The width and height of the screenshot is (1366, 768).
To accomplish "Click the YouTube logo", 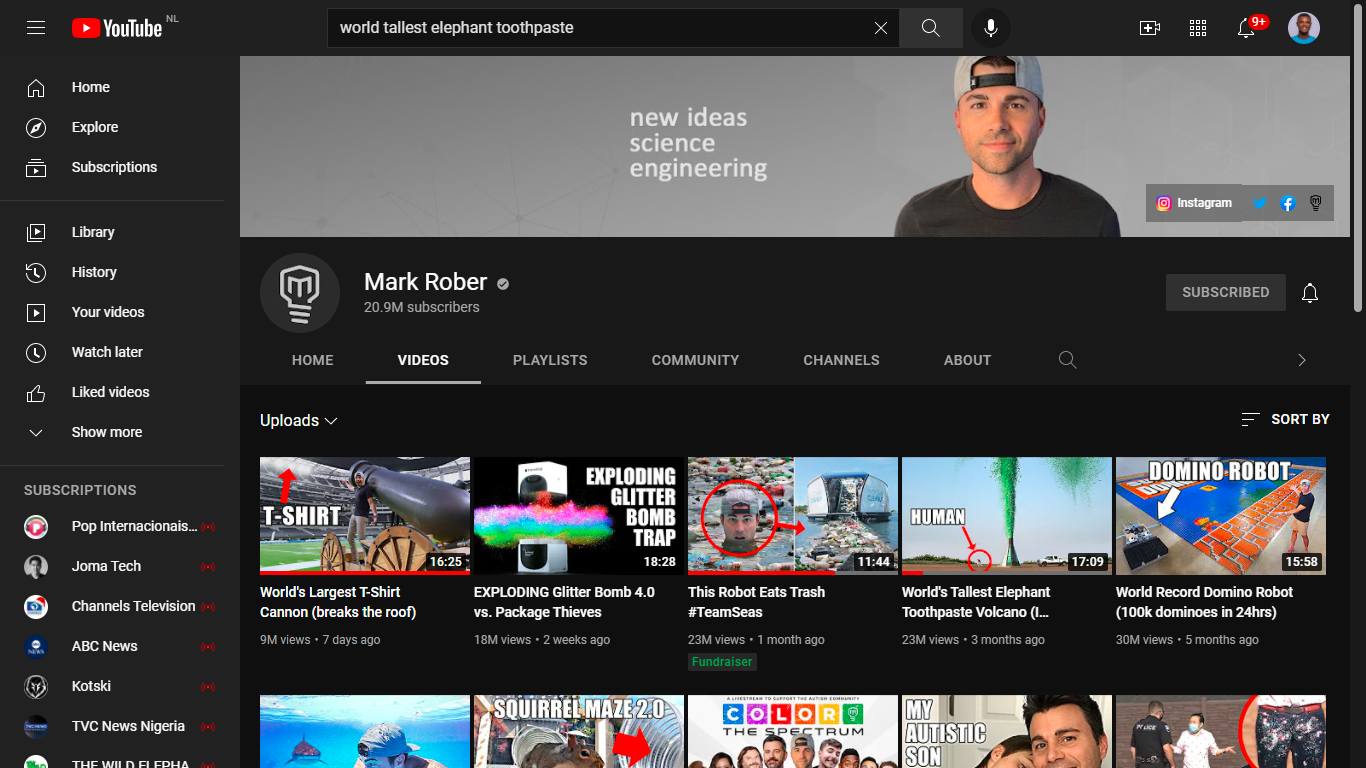I will (x=117, y=28).
